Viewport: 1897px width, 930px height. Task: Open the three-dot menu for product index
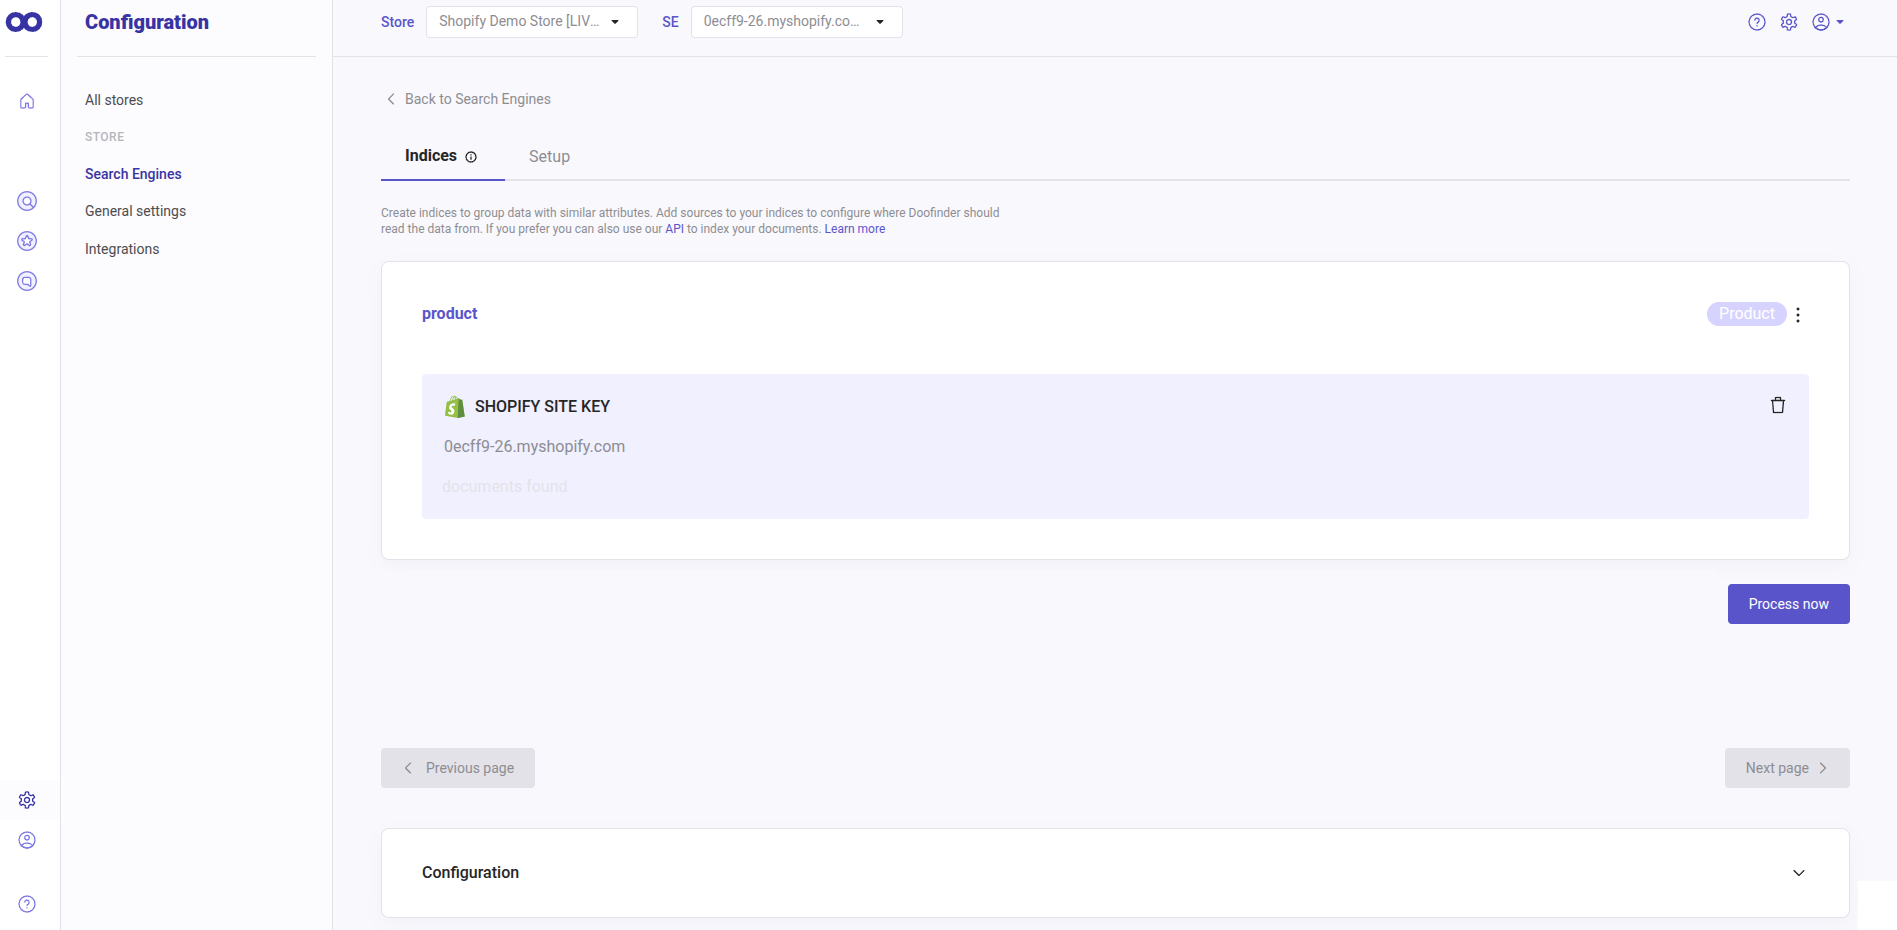coord(1797,315)
